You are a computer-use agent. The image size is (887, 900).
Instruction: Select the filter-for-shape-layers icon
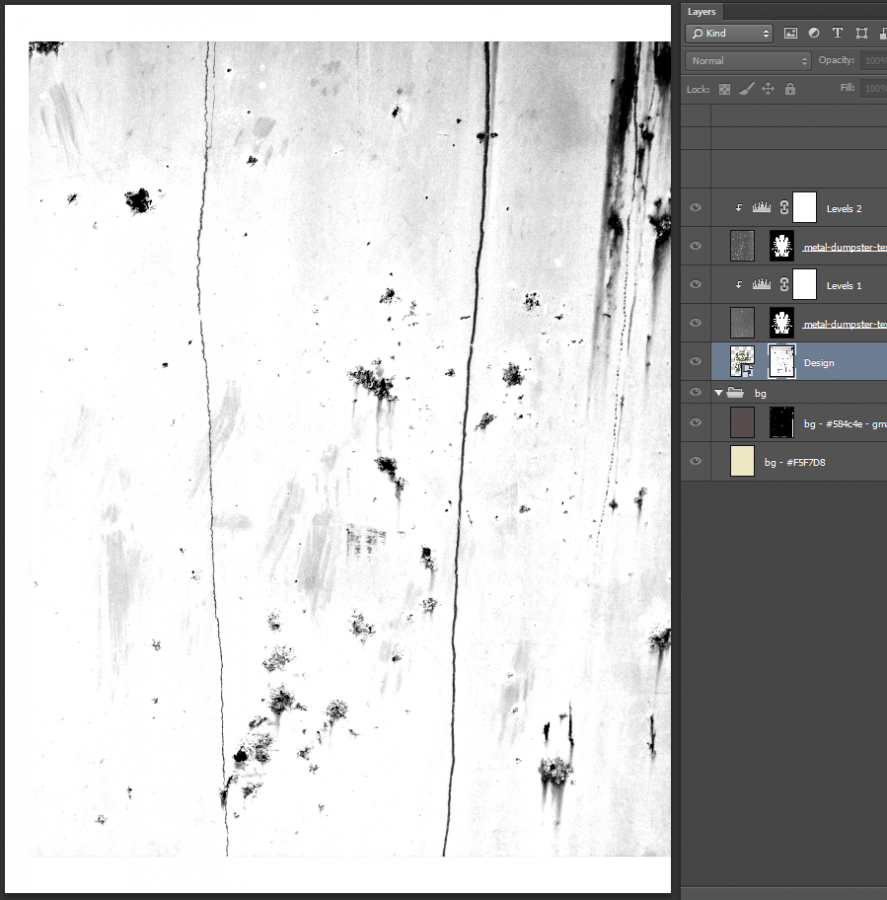(860, 33)
